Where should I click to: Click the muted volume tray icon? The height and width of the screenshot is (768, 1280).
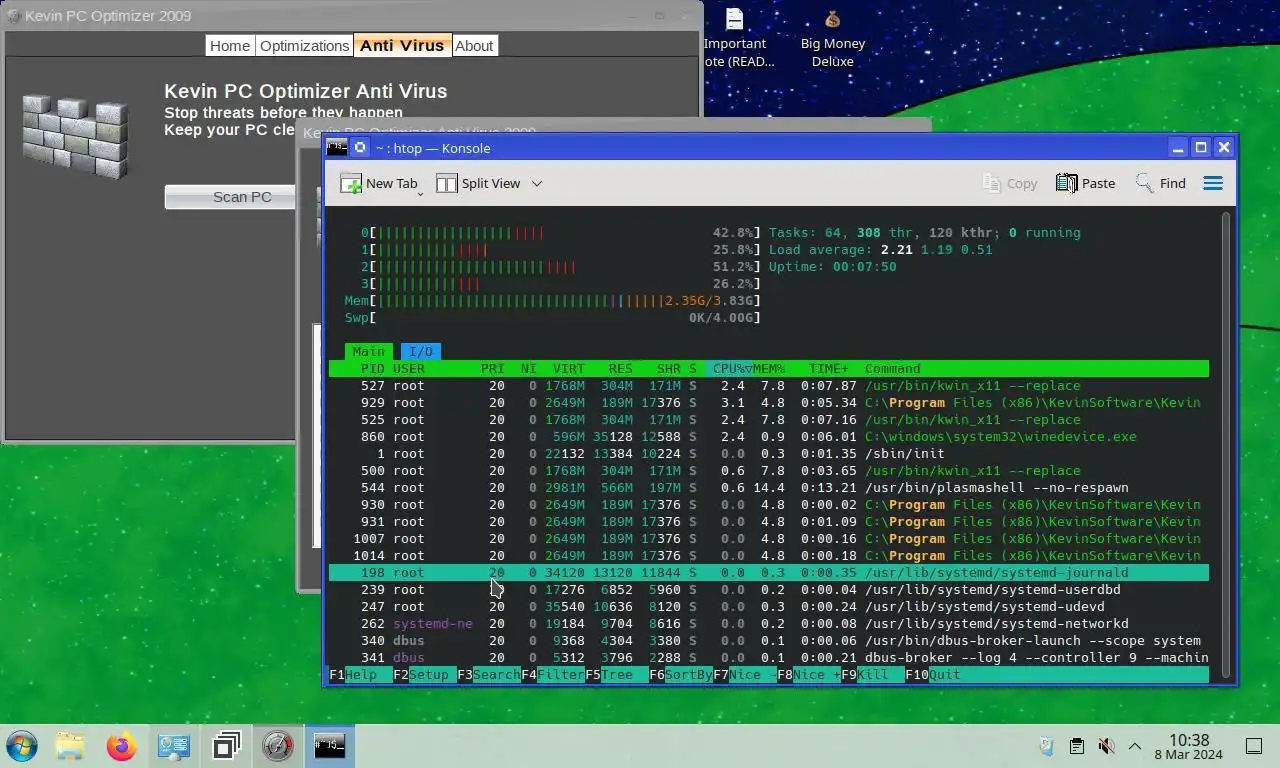(x=1106, y=746)
